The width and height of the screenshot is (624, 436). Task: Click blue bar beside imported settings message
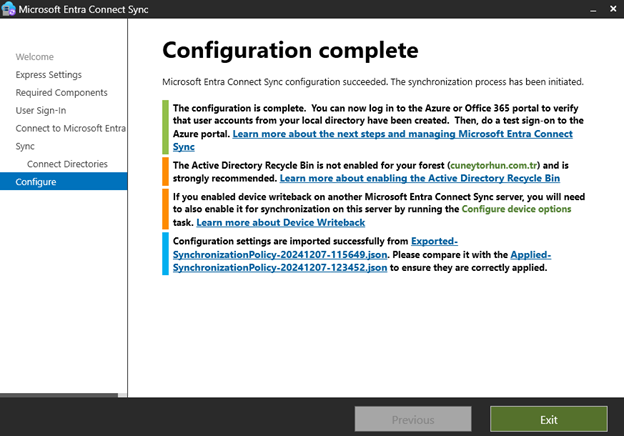point(166,255)
